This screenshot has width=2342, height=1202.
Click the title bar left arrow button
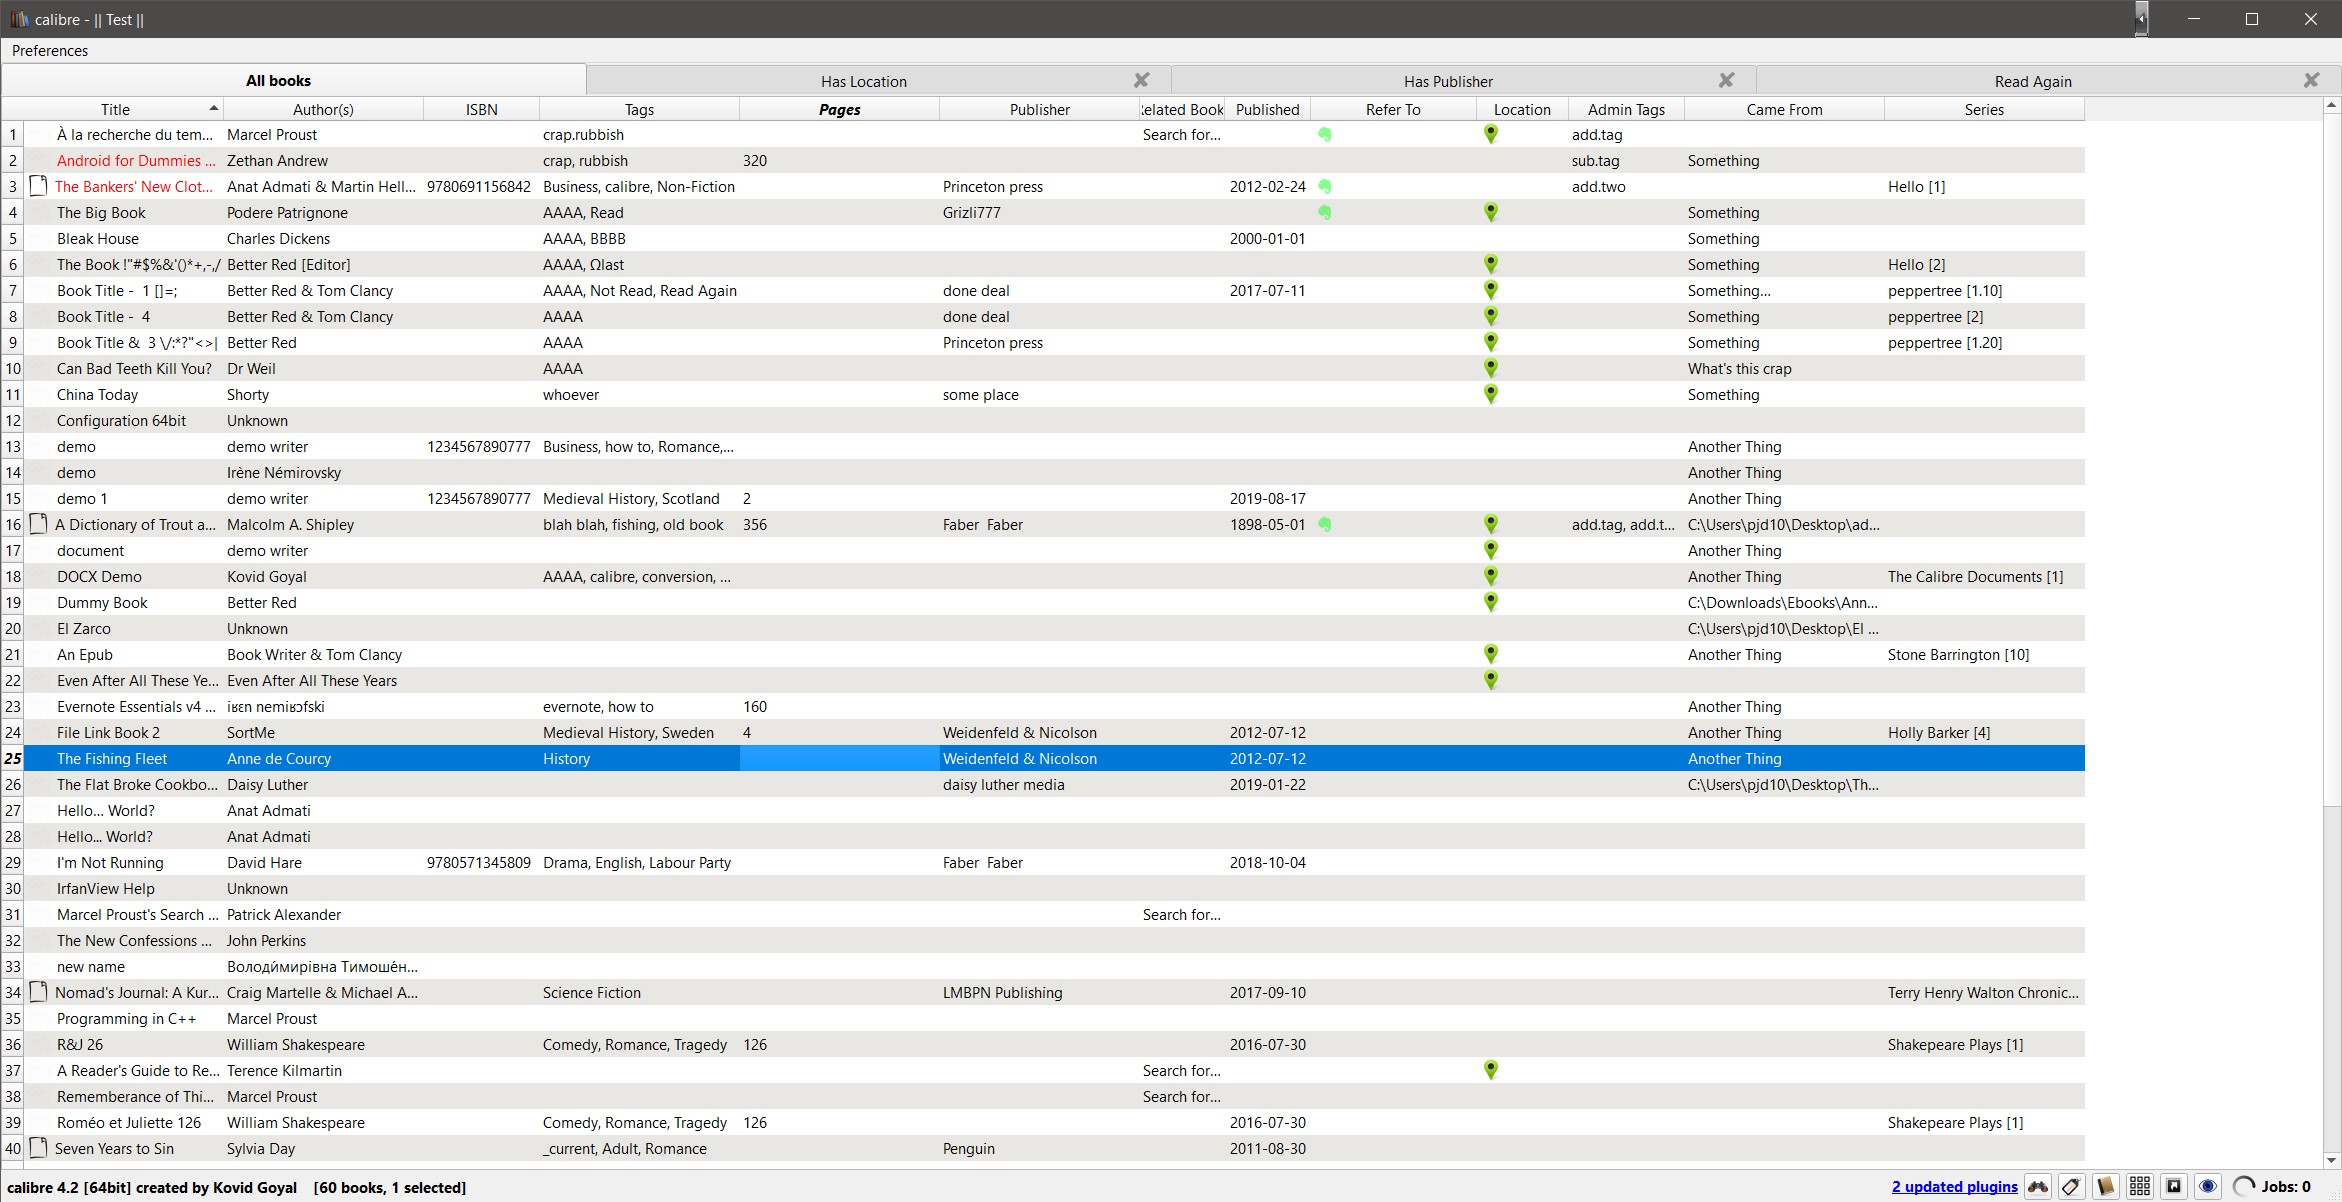click(2140, 18)
